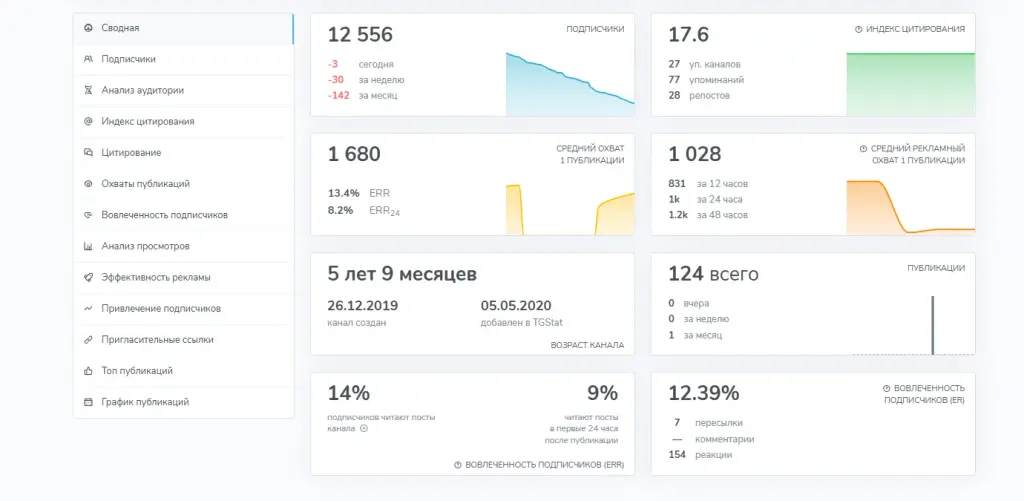Click the '7 пересылки' row
The width and height of the screenshot is (1024, 501).
tap(707, 423)
